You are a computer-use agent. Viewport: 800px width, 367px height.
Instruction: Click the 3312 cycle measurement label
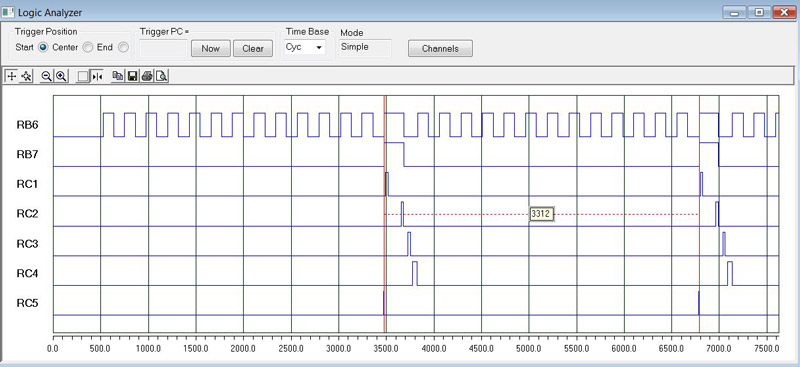[x=541, y=214]
